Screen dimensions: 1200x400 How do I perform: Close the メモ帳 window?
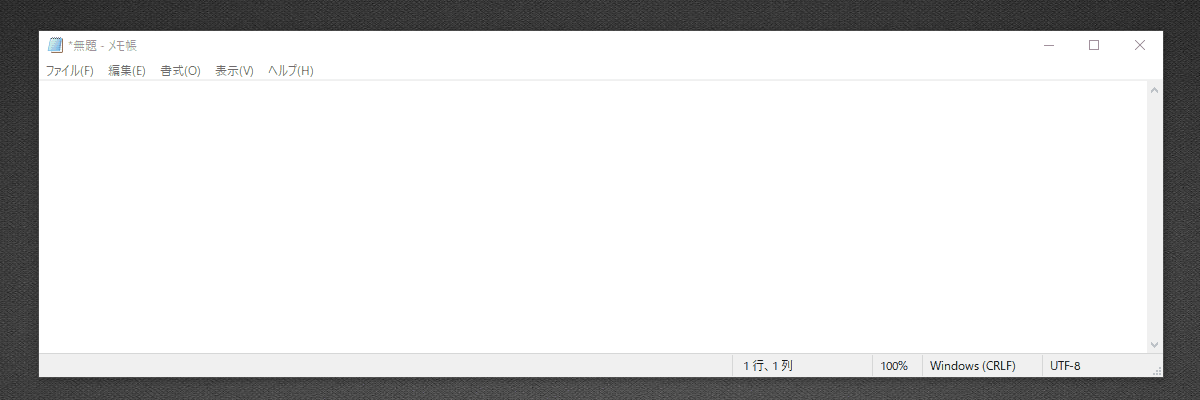click(x=1140, y=45)
